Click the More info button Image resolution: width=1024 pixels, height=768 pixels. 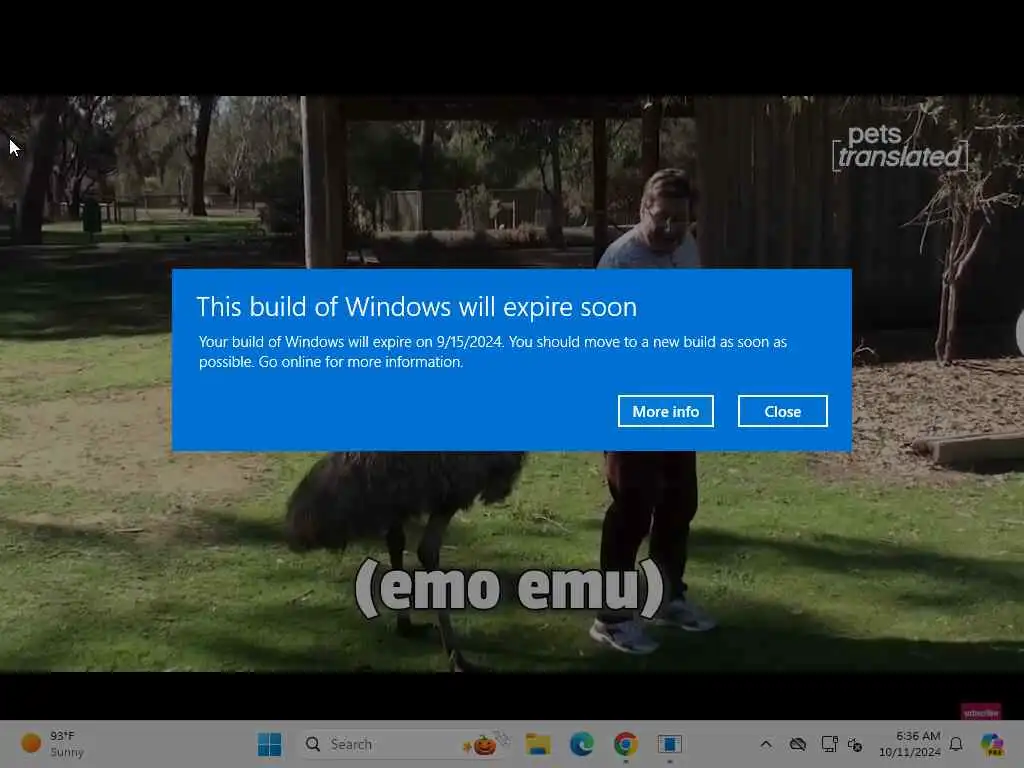pyautogui.click(x=665, y=411)
